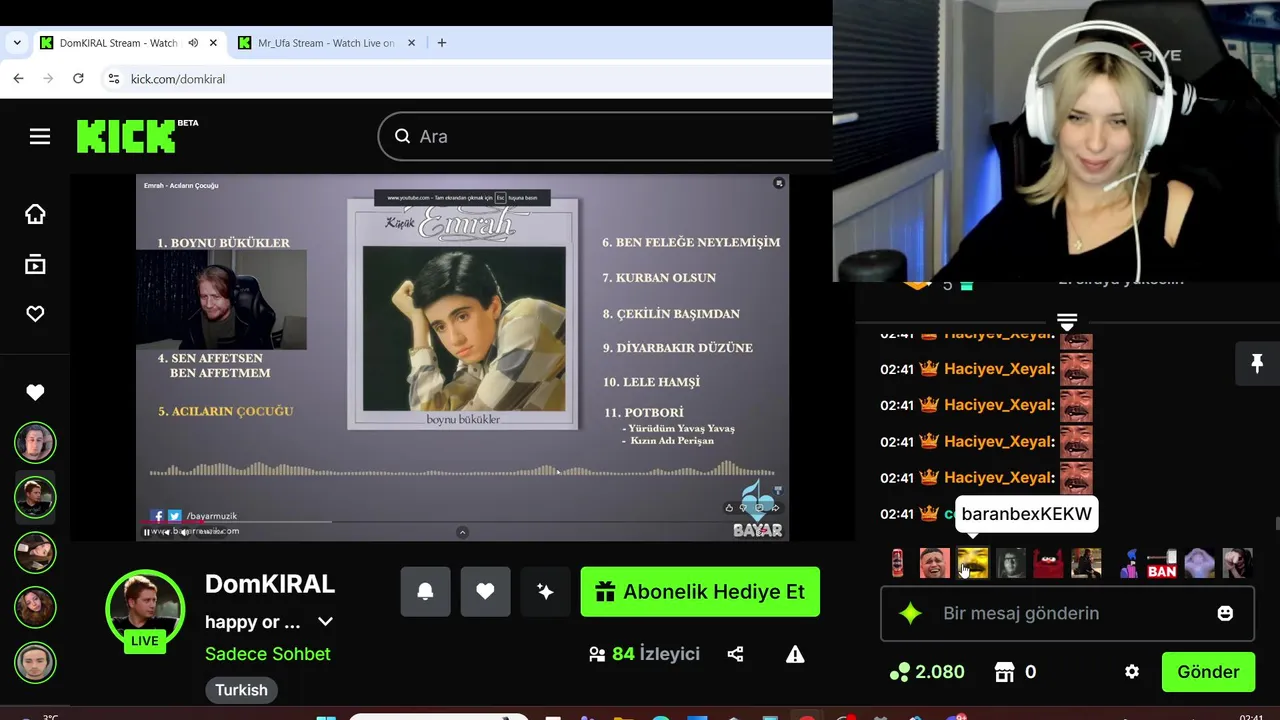Screen dimensions: 1280x720
Task: Click the Turkish language tag
Action: point(241,690)
